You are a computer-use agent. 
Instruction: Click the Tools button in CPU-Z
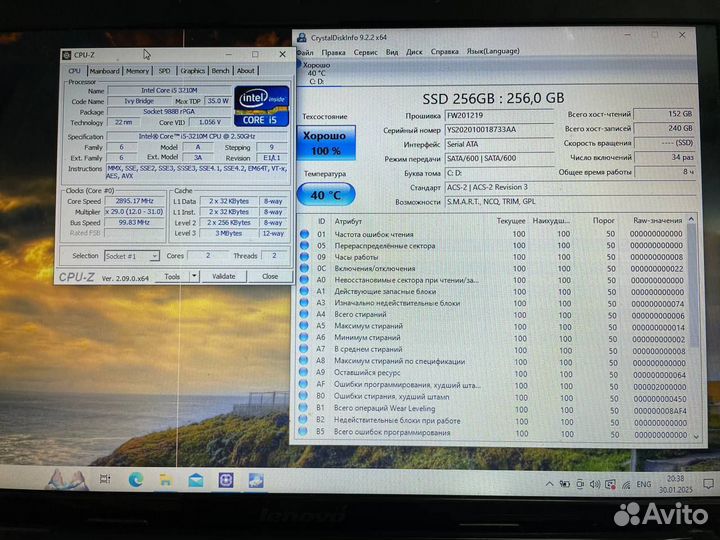click(172, 276)
